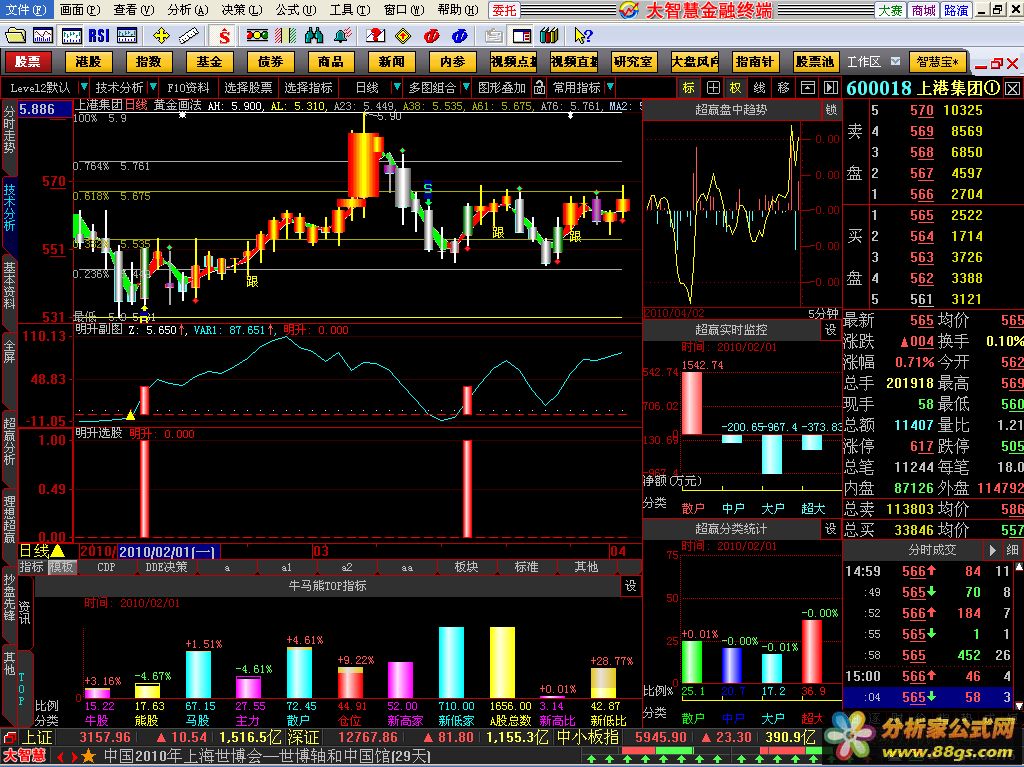Toggle the 移 move button
The width and height of the screenshot is (1024, 767).
[784, 87]
